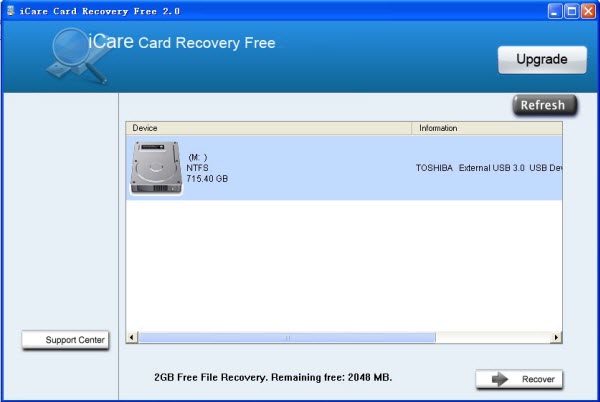Click the NTFS file system label
The width and height of the screenshot is (600, 402).
click(197, 168)
